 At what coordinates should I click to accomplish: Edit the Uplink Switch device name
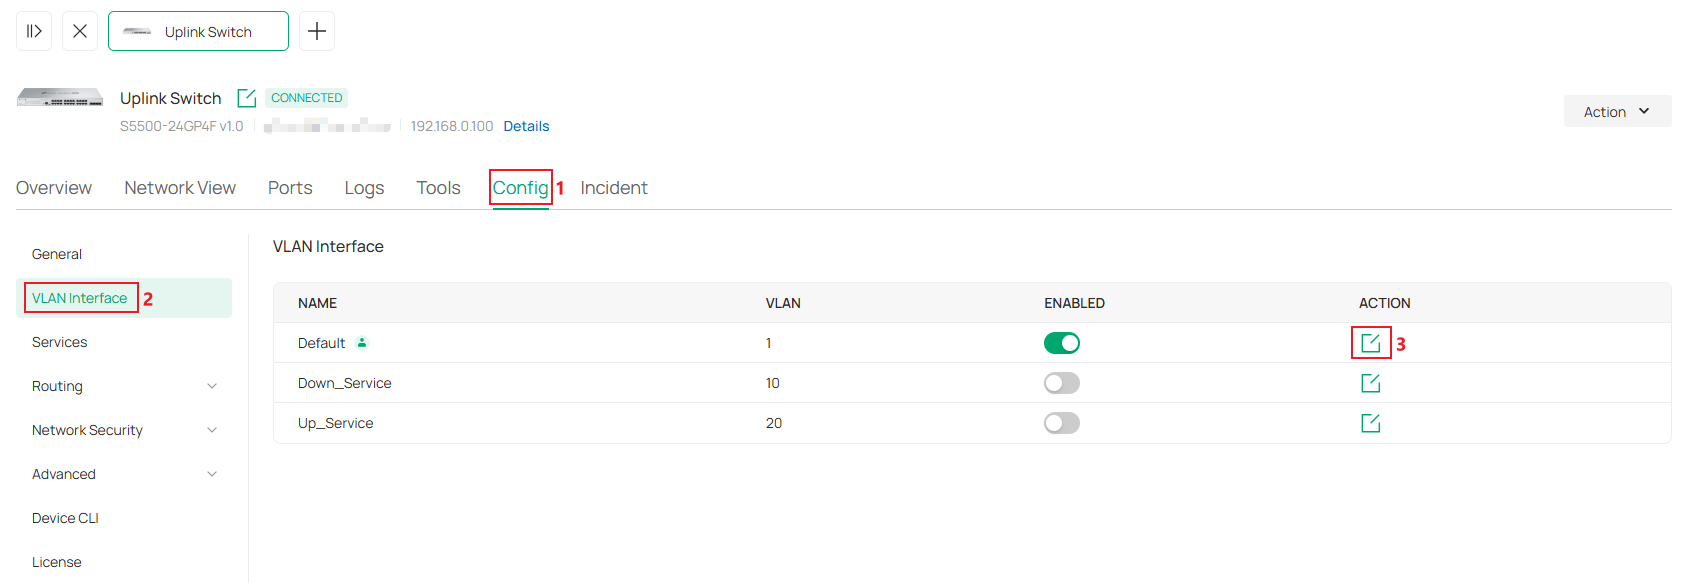click(x=247, y=97)
